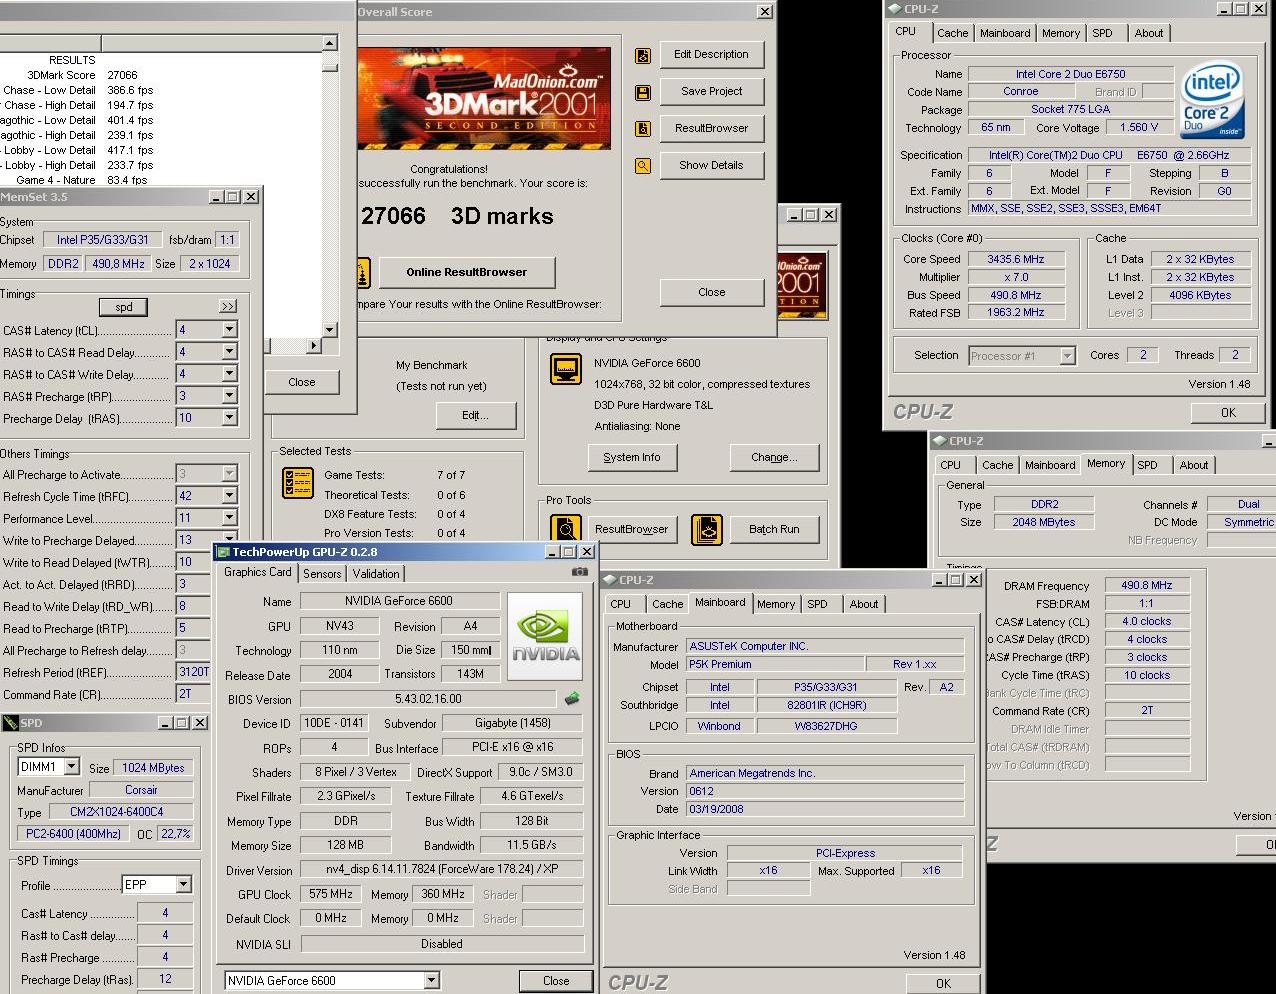Open the Mainboard tab in Memory CPU-Z window
The height and width of the screenshot is (994, 1276).
(x=1050, y=465)
